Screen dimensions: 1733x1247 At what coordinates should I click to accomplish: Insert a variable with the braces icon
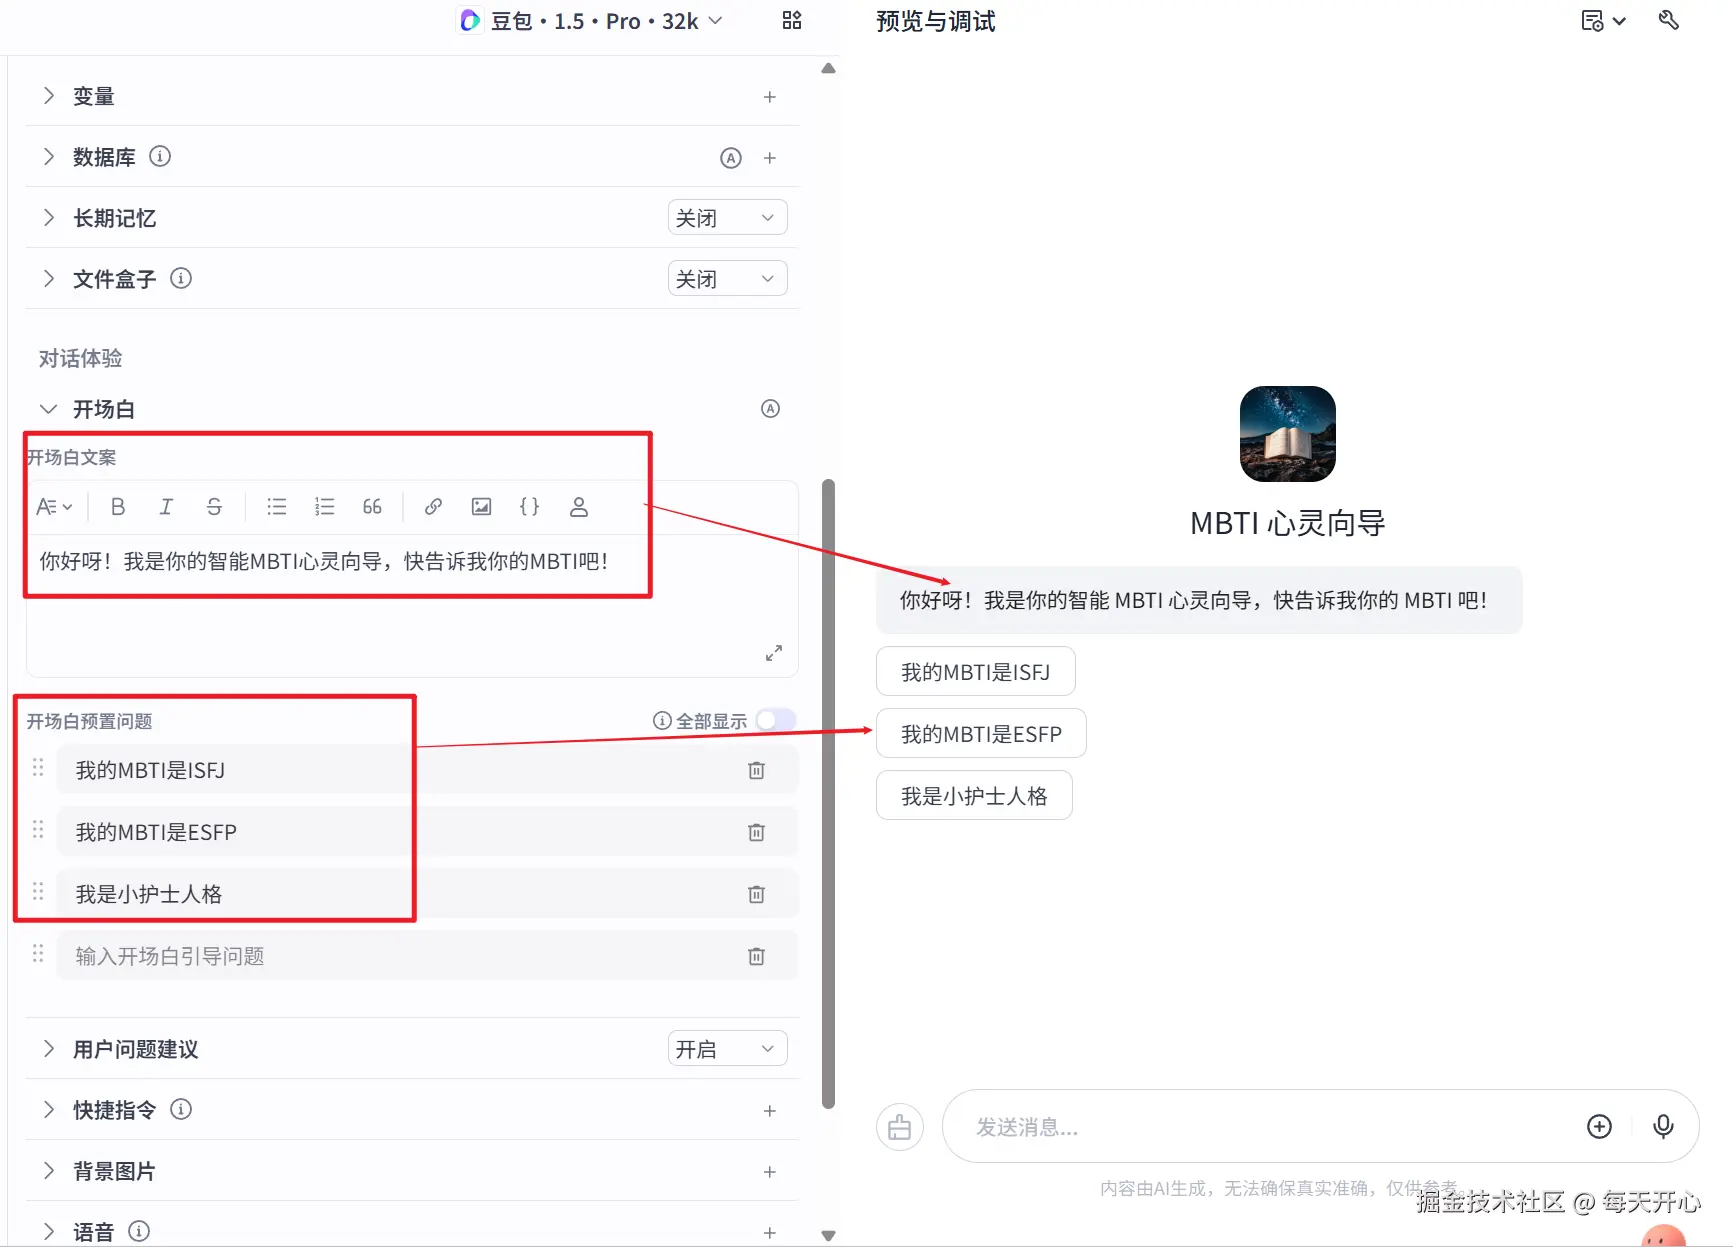click(529, 507)
